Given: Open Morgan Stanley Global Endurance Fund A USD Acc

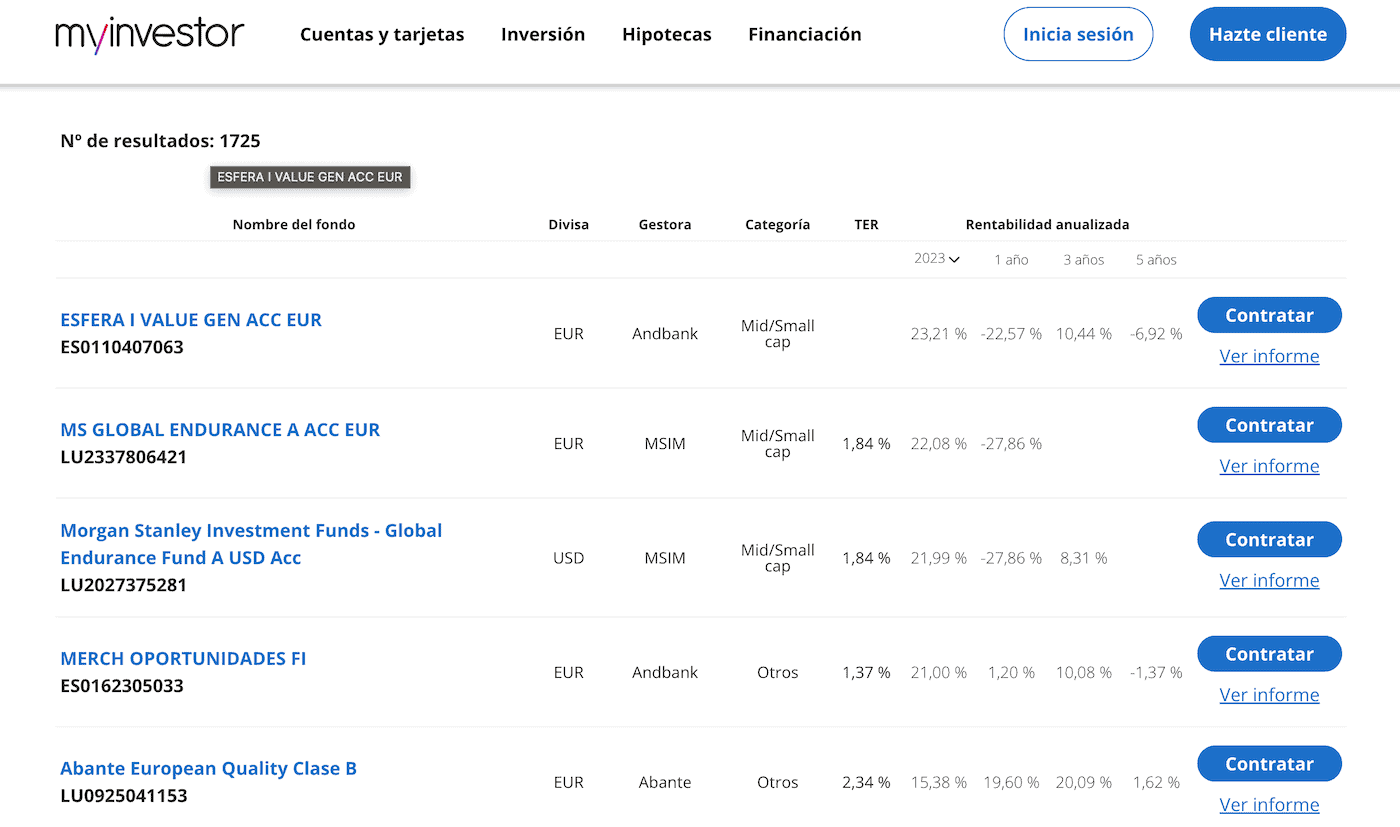Looking at the screenshot, I should point(251,544).
